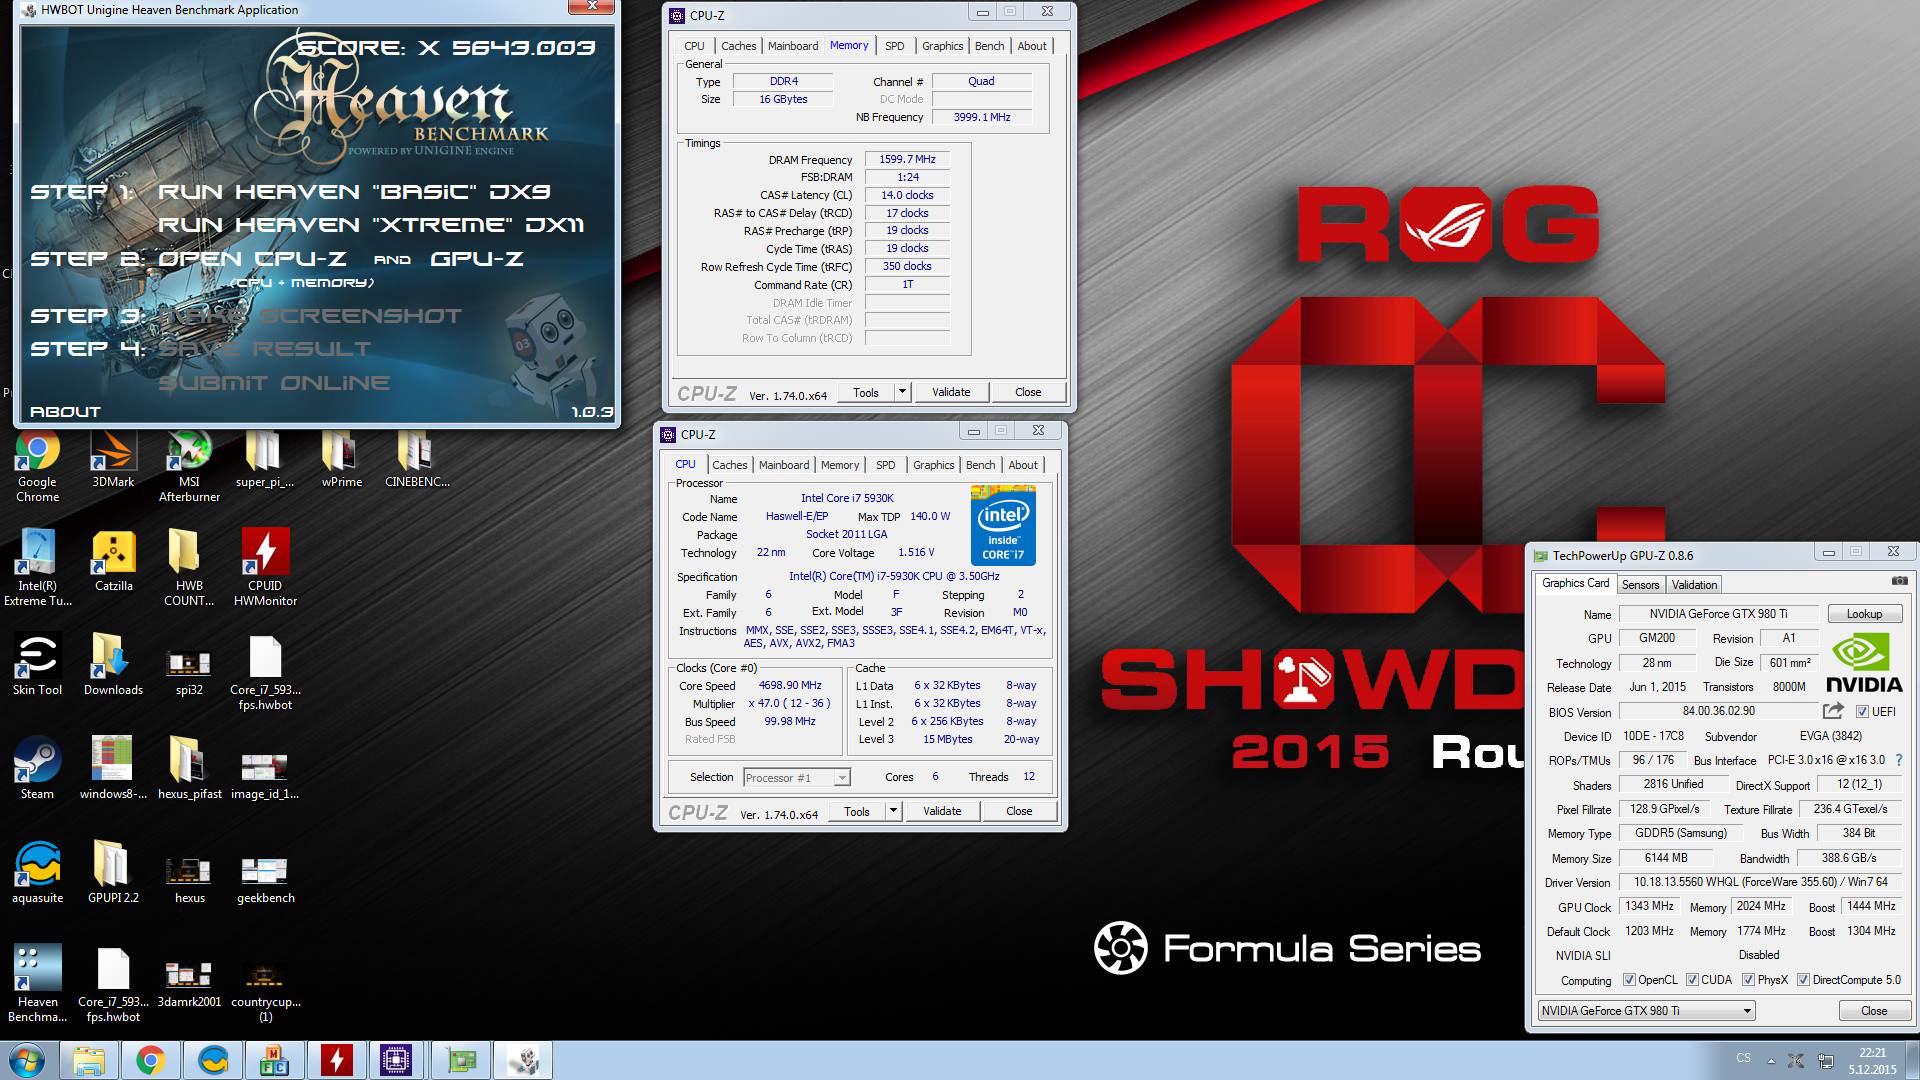Click Validate button in top CPU-Z
Viewport: 1920px width, 1080px height.
coord(951,392)
